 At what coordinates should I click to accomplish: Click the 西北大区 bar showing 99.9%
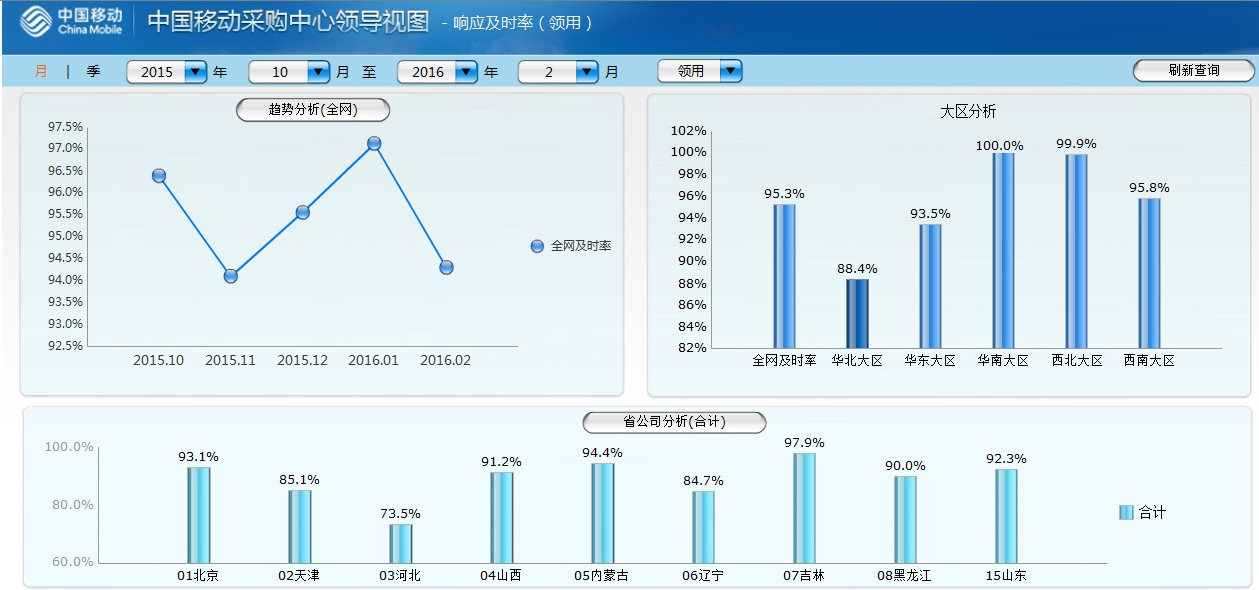(1076, 250)
